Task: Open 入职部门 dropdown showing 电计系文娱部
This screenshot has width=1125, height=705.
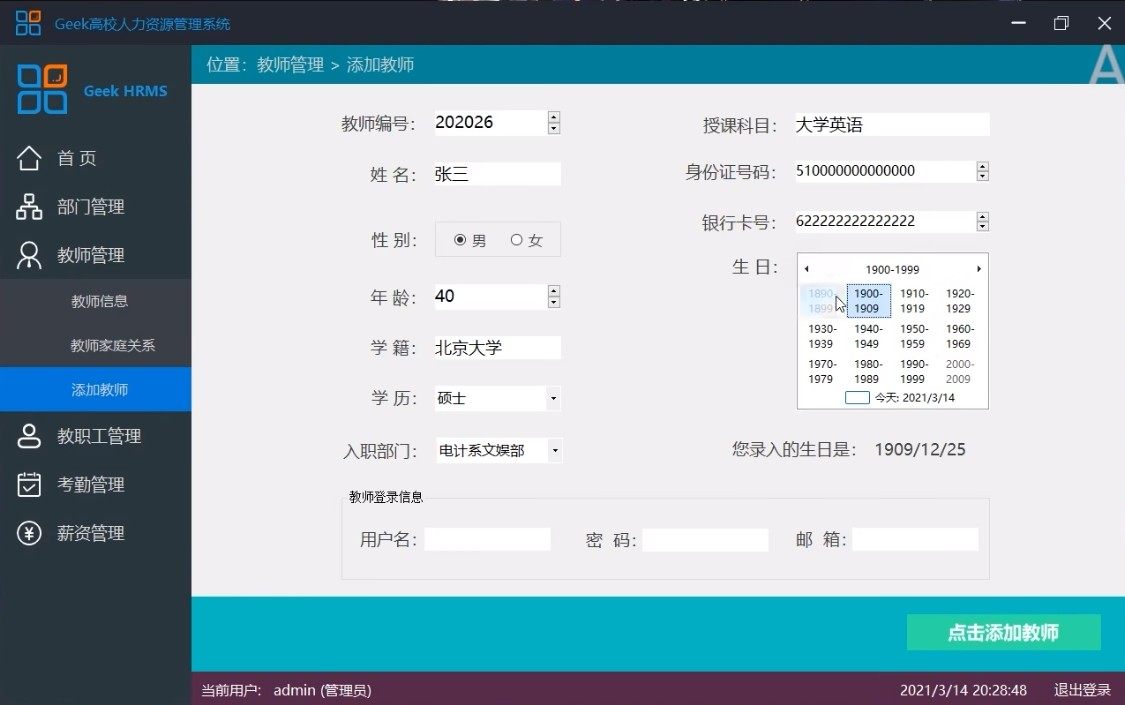Action: 555,450
